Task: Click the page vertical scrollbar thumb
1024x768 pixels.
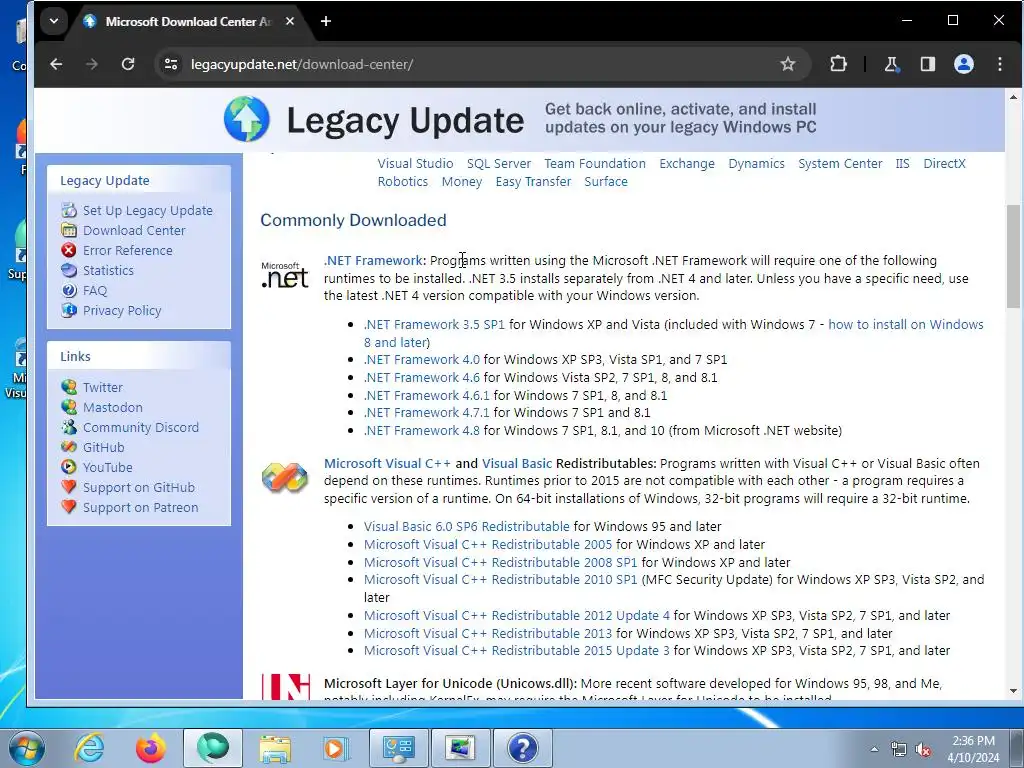Action: [1014, 259]
